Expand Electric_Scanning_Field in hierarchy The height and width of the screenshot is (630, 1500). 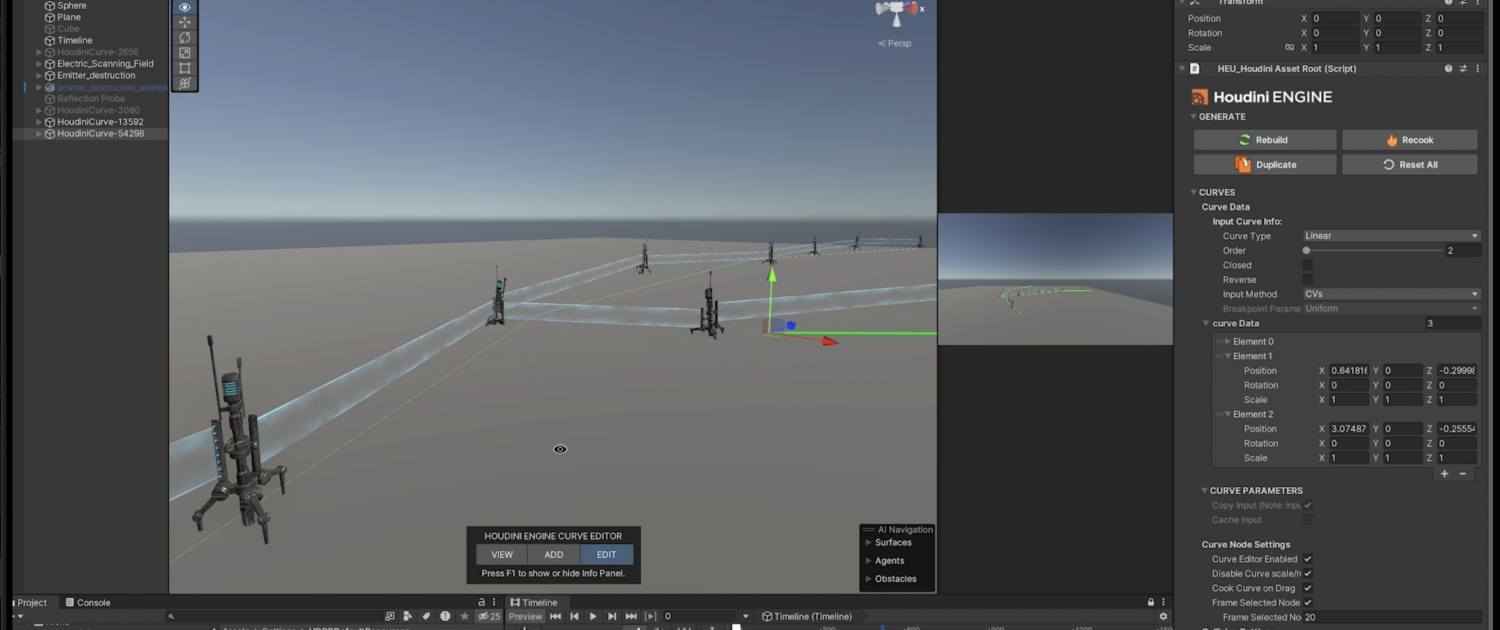pos(39,64)
